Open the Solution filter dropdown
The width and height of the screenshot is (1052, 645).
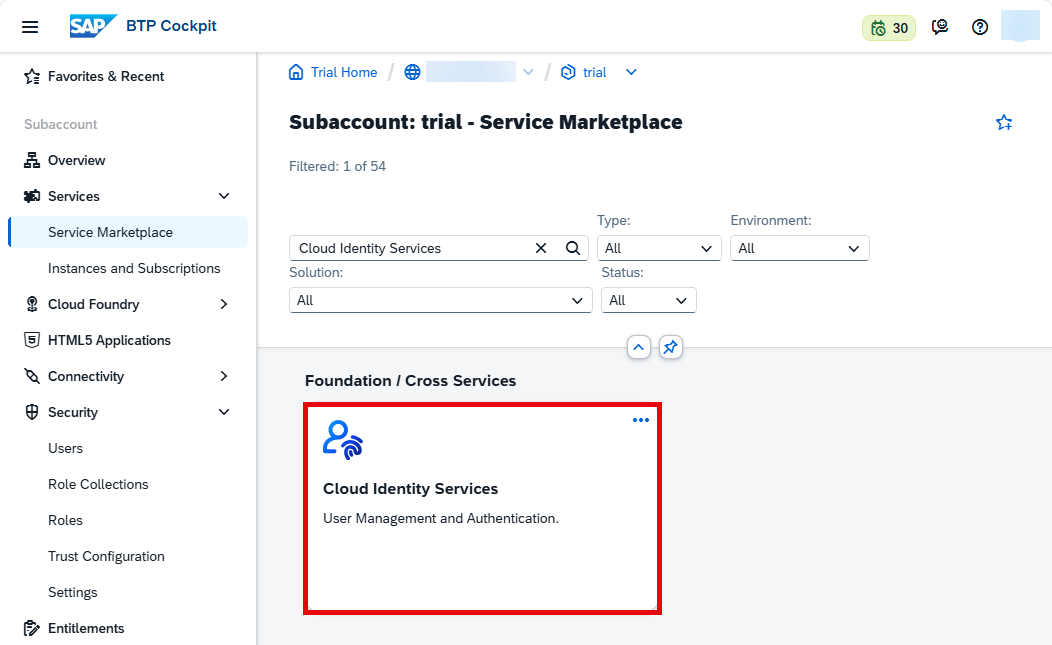(x=440, y=300)
